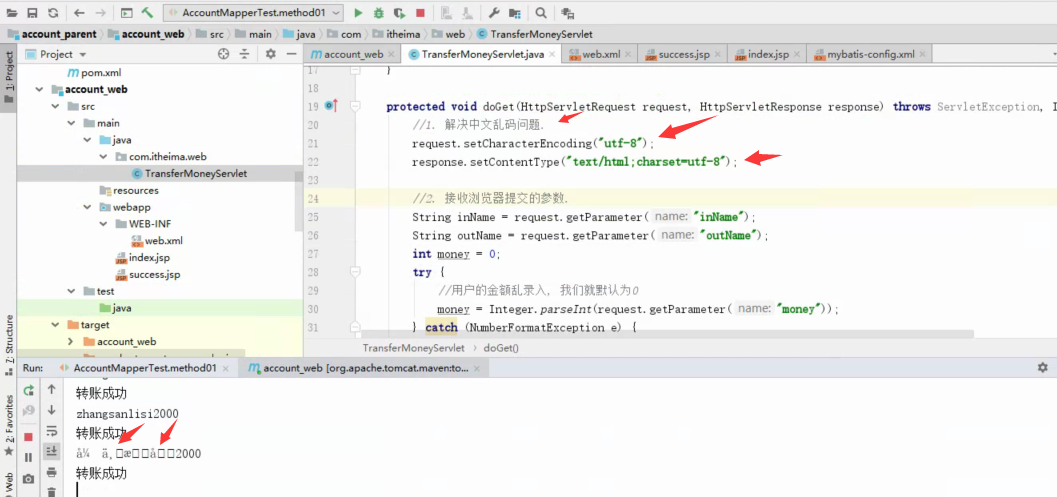Close the account_web tomcat Run tab
Viewport: 1057px width, 497px height.
pyautogui.click(x=477, y=368)
